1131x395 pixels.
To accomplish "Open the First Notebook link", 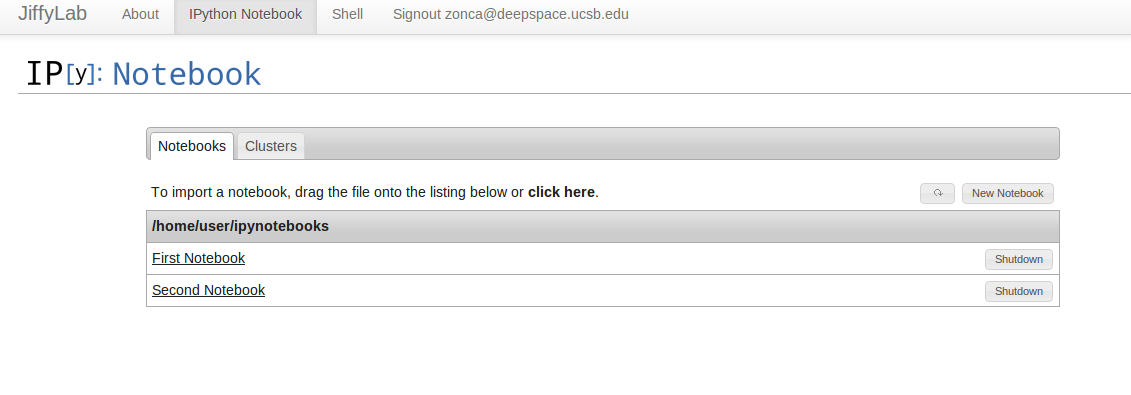I will [198, 258].
